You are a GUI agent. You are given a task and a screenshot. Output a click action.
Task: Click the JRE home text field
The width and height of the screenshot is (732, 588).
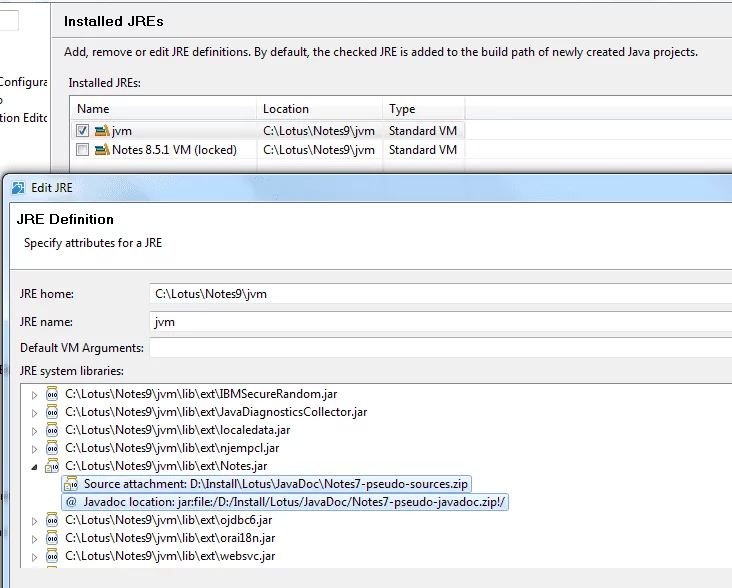[438, 294]
